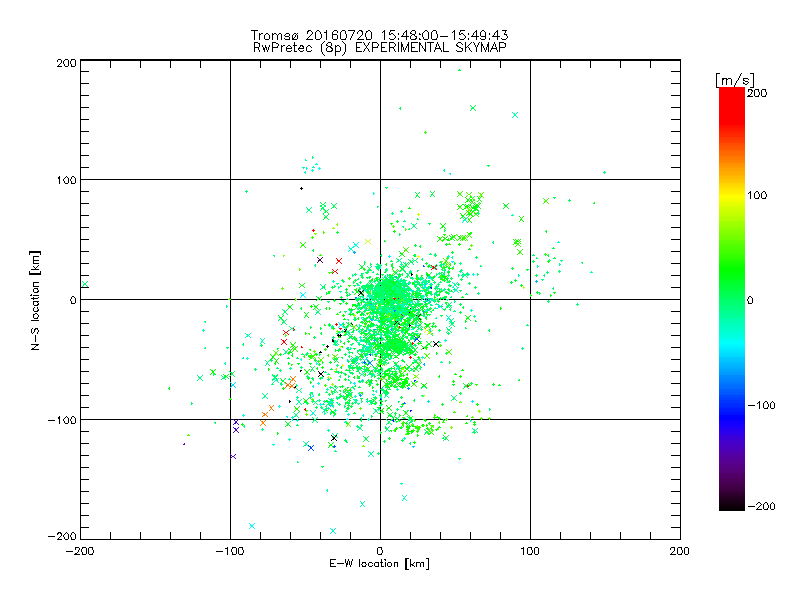Click the colorbar label '-200' at the bottom
The width and height of the screenshot is (800, 600).
pyautogui.click(x=761, y=506)
